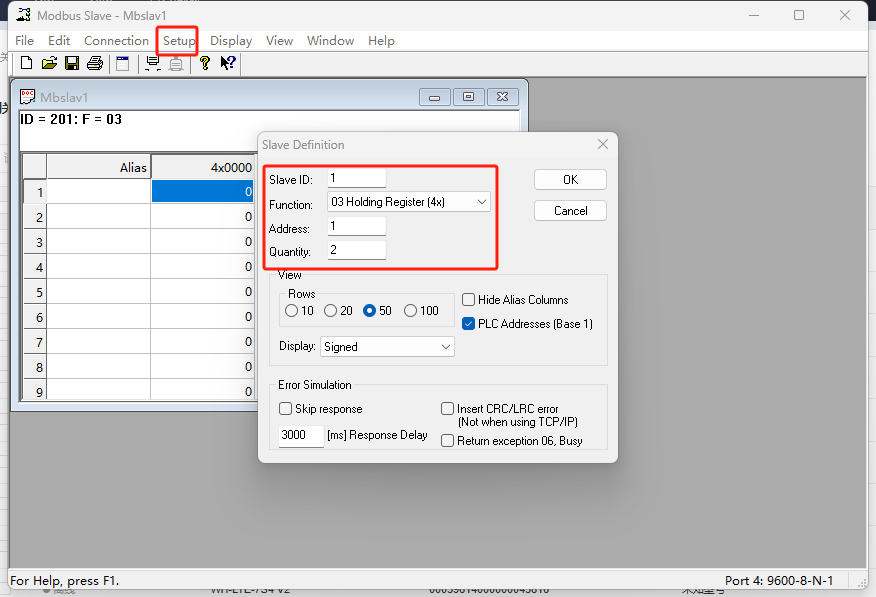Click the Save floppy disk icon
The width and height of the screenshot is (876, 597).
(72, 63)
